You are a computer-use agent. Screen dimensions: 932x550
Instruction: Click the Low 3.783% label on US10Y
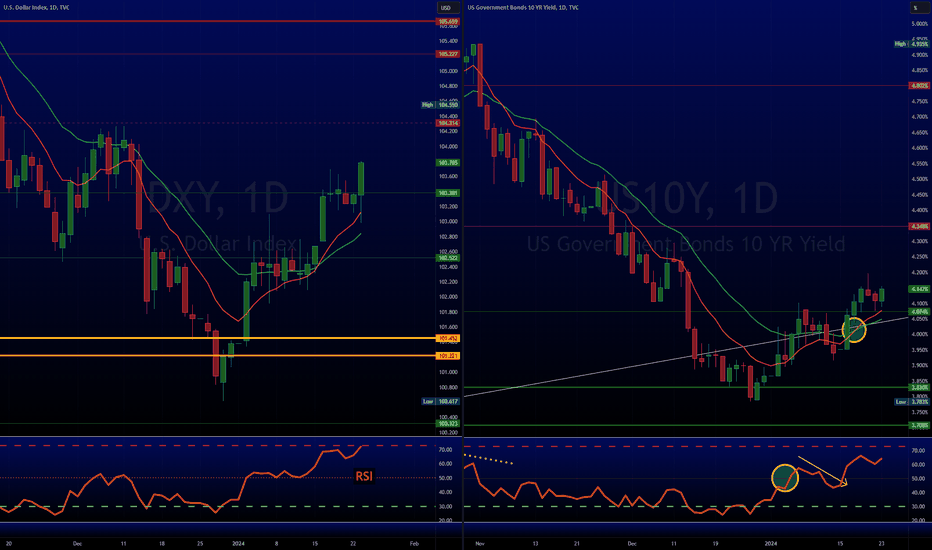pyautogui.click(x=912, y=402)
